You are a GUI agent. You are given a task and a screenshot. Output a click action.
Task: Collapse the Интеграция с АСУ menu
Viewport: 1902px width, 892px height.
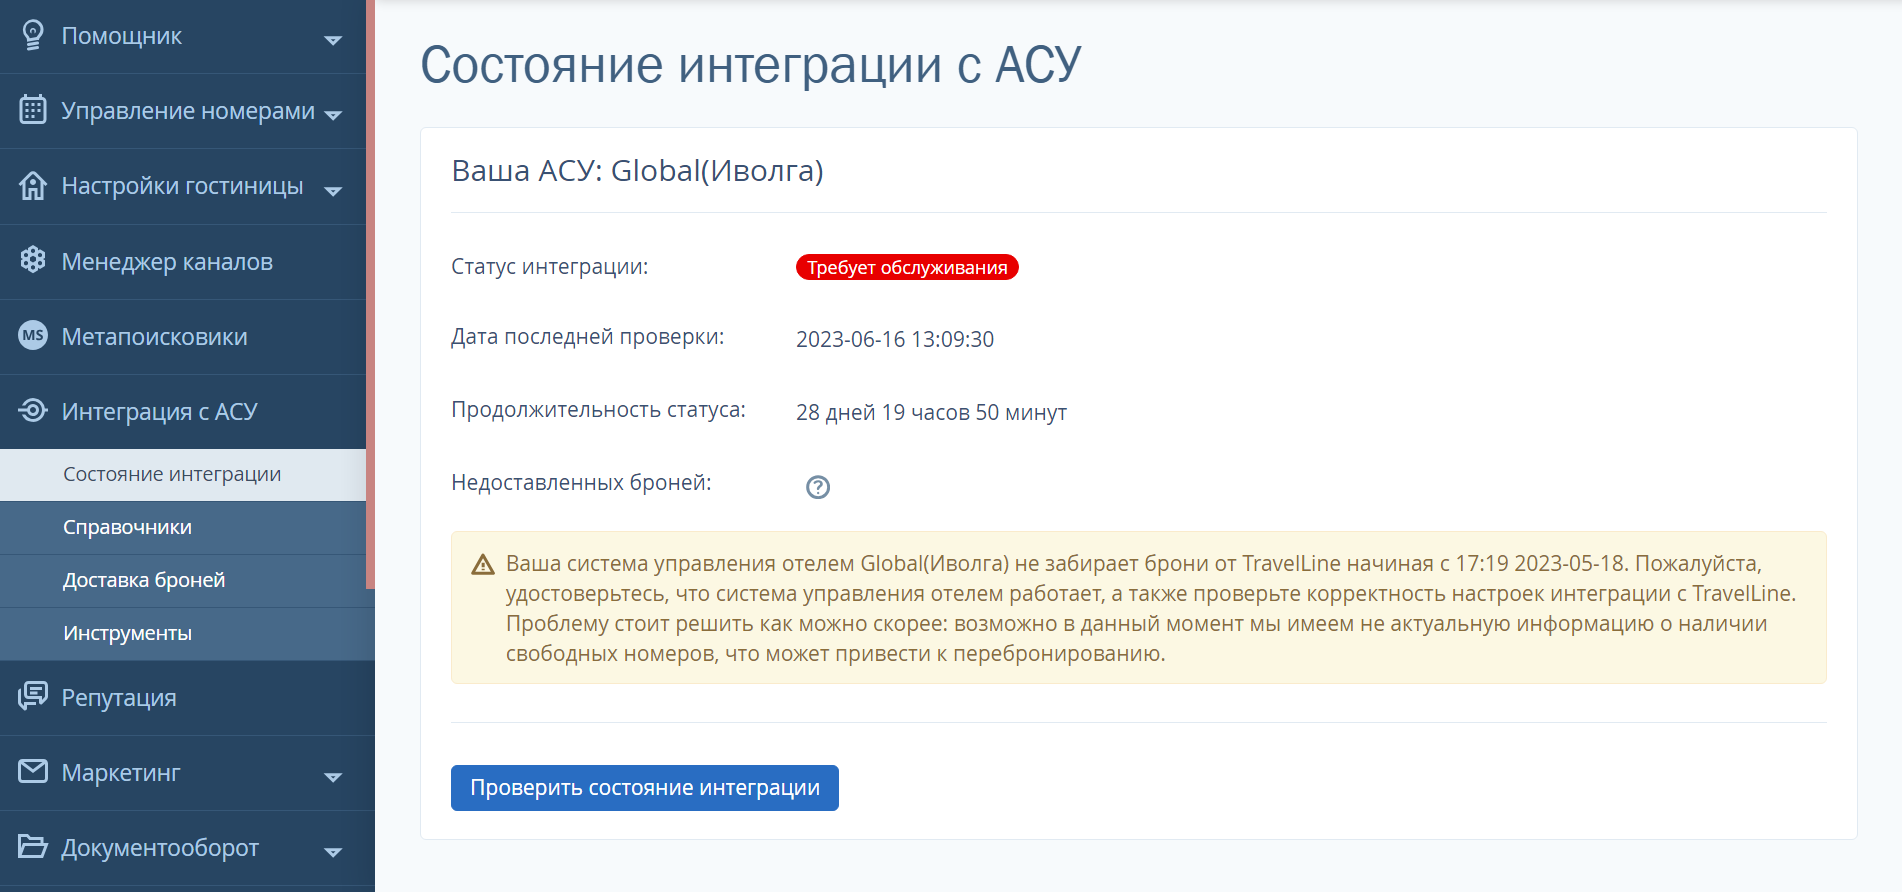click(x=183, y=412)
